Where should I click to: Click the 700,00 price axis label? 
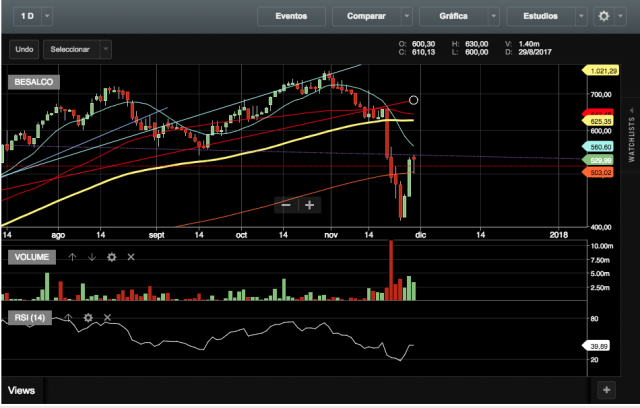point(601,95)
